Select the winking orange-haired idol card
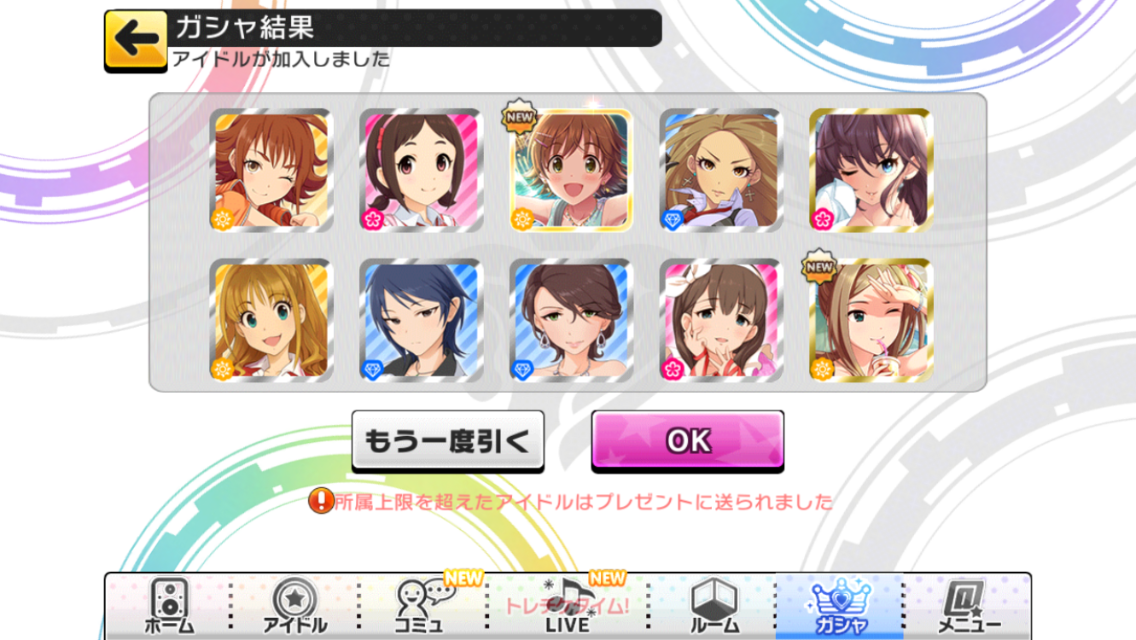Screen dimensions: 1136x640 tap(271, 170)
